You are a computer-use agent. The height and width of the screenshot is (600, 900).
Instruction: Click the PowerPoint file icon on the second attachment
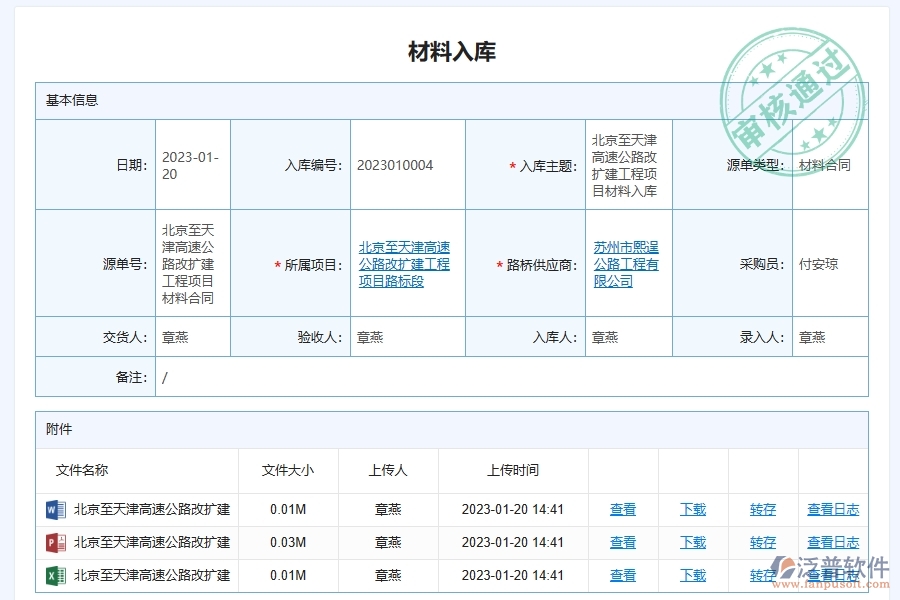58,542
